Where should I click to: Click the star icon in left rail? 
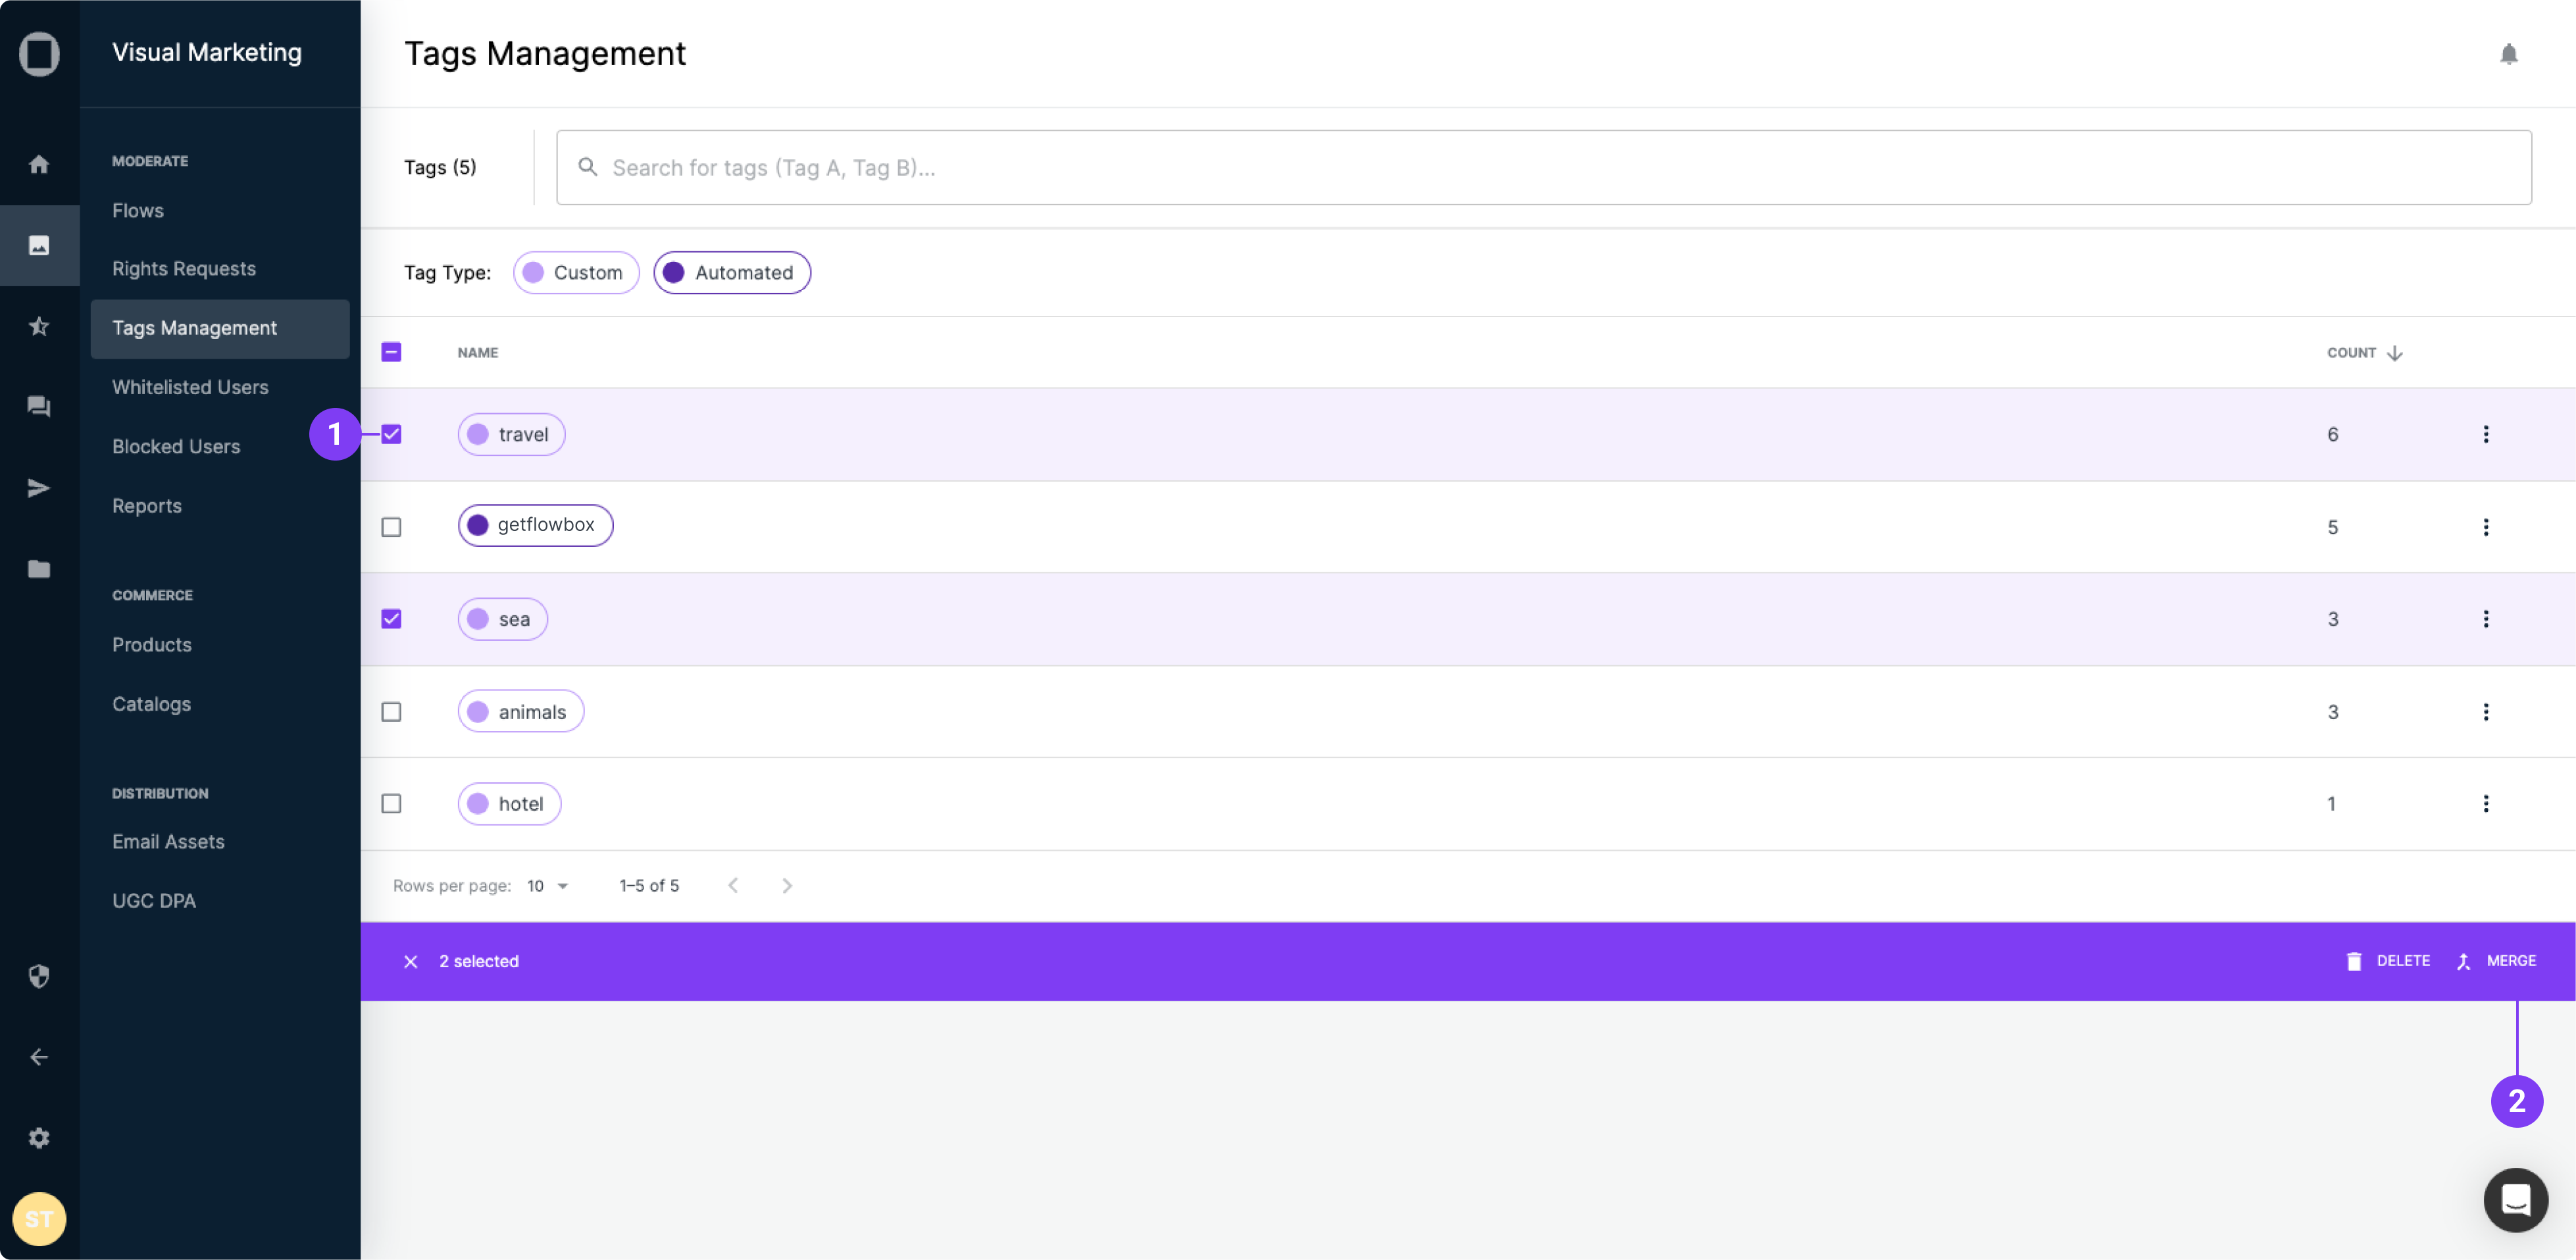coord(39,326)
